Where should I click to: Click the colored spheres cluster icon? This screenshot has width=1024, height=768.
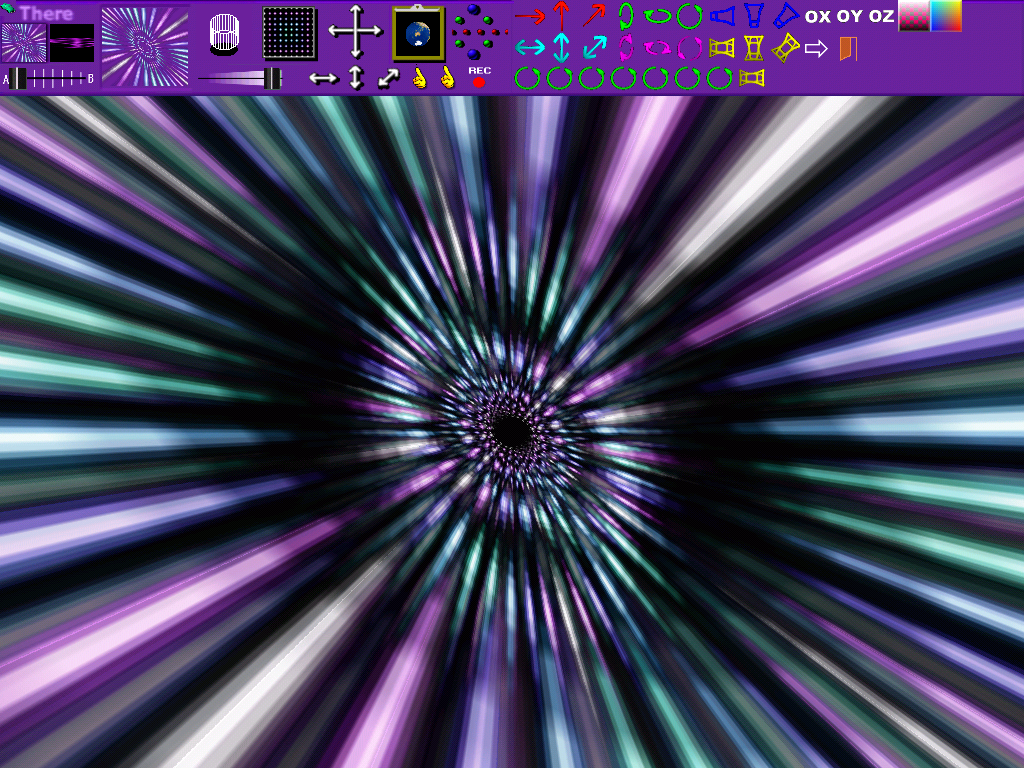[x=479, y=31]
